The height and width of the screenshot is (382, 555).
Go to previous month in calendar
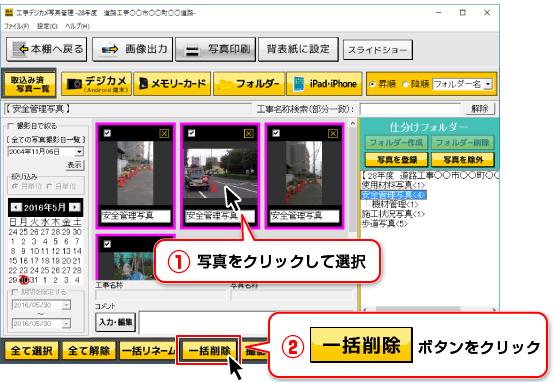16,207
